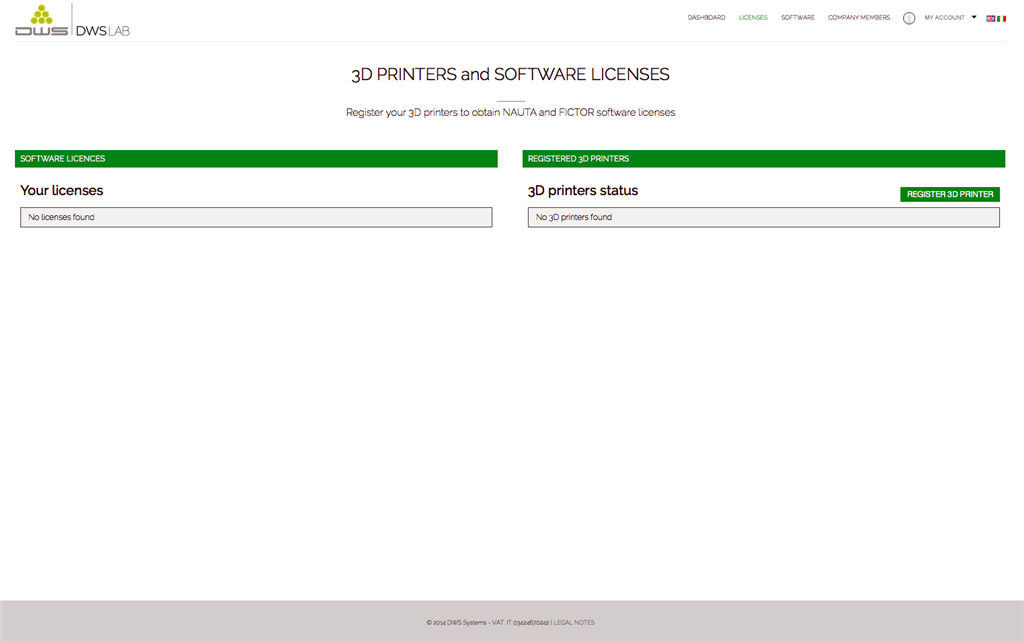Switch language with the UK flag
This screenshot has width=1024, height=642.
coord(990,18)
